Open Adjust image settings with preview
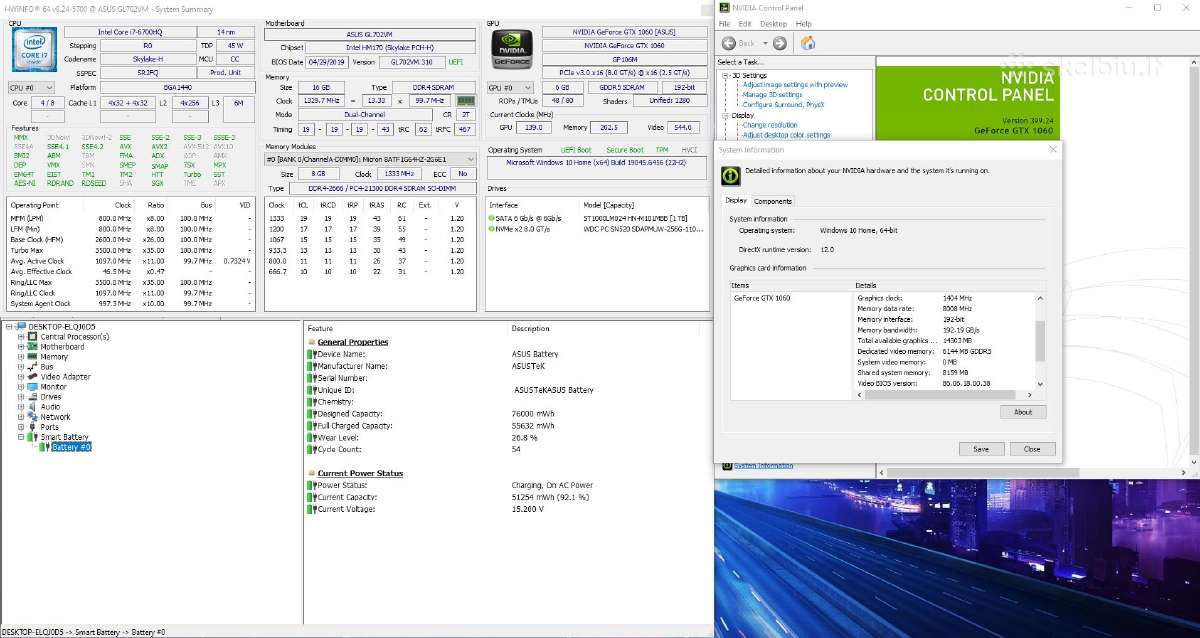Viewport: 1200px width, 638px height. click(x=795, y=85)
